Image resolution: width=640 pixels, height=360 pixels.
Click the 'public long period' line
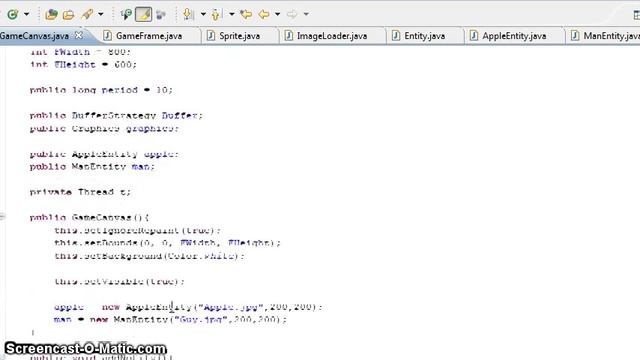coord(101,90)
